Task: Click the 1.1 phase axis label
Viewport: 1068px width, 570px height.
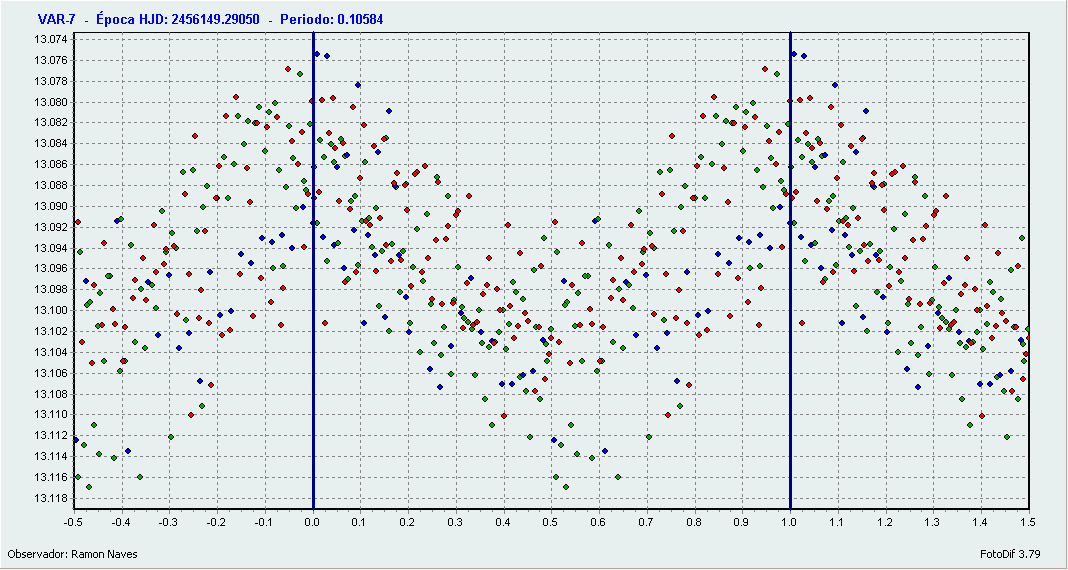Action: 838,522
